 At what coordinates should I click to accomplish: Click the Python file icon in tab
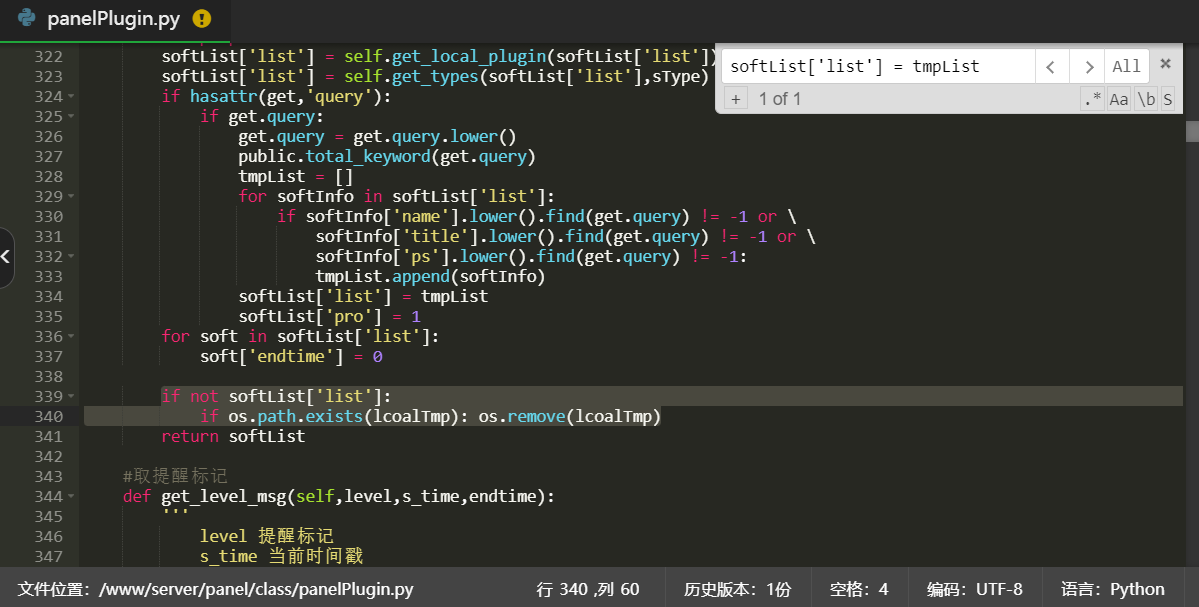(27, 18)
